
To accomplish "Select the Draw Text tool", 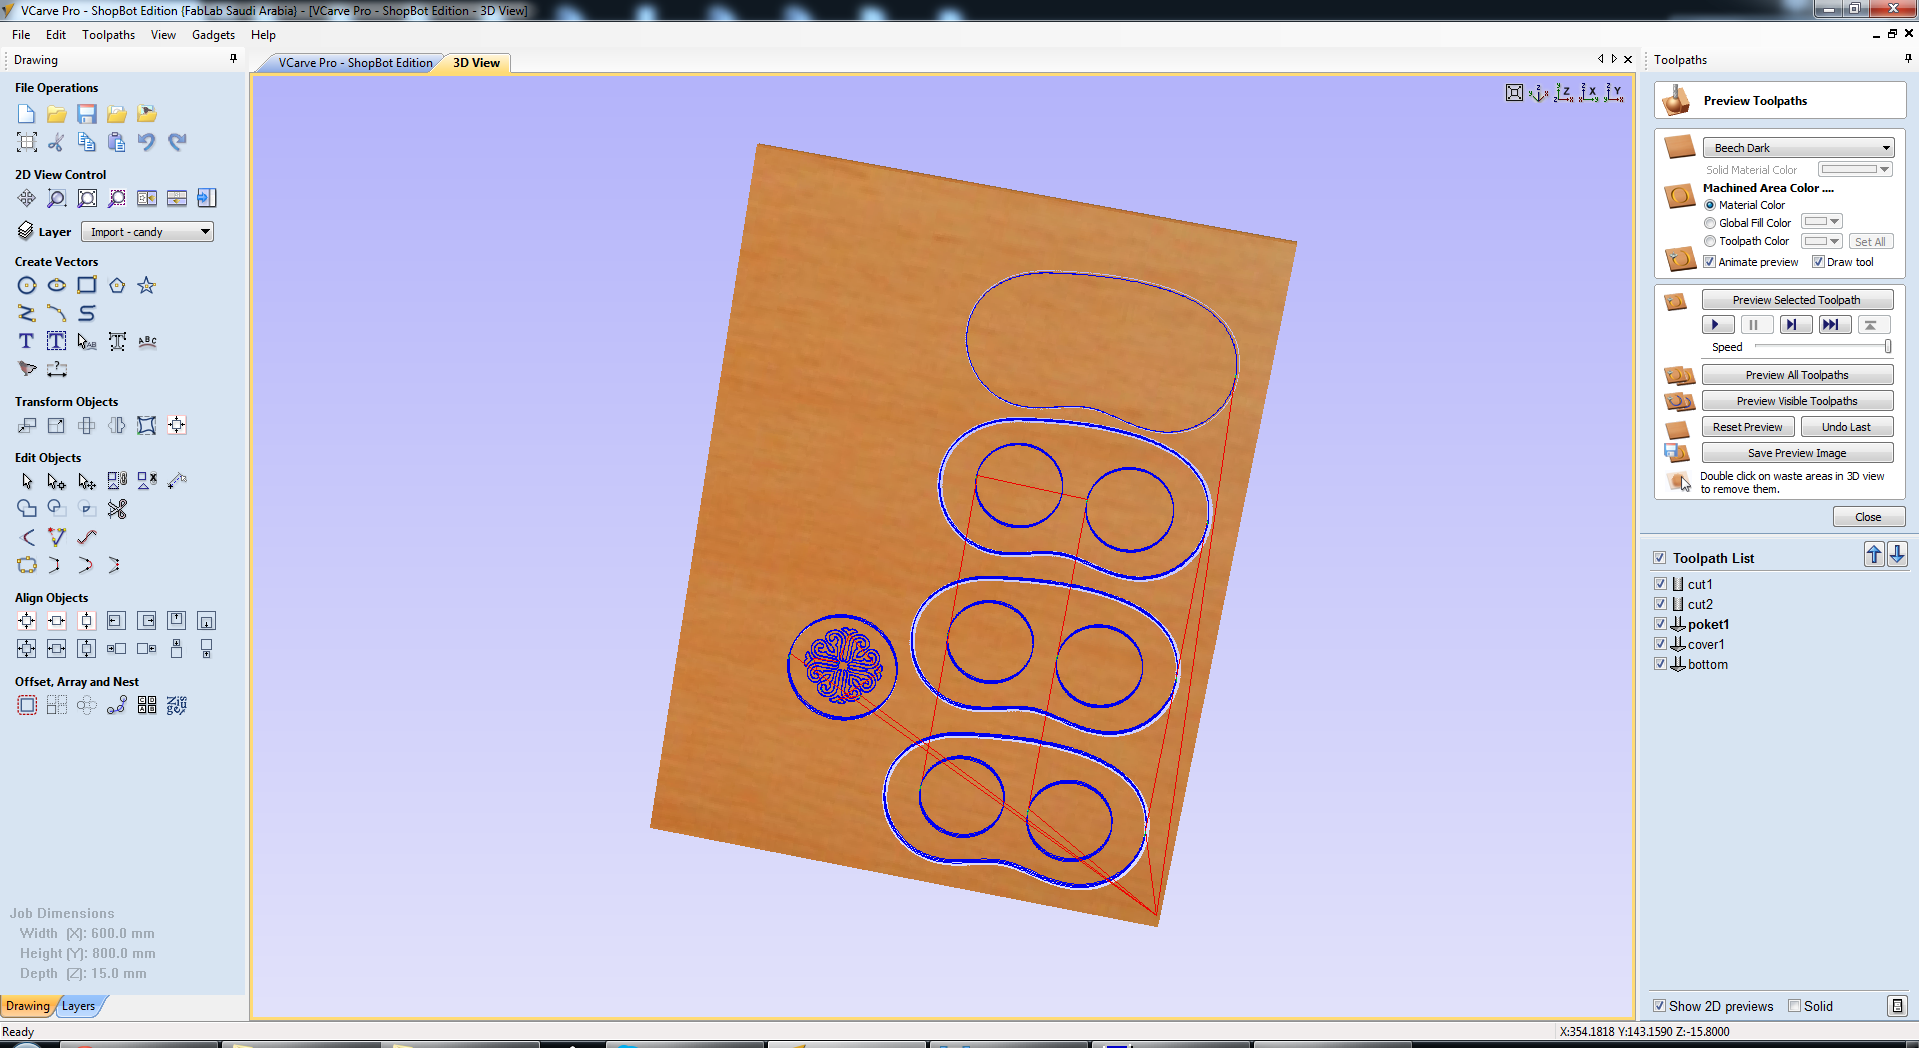I will tap(27, 342).
